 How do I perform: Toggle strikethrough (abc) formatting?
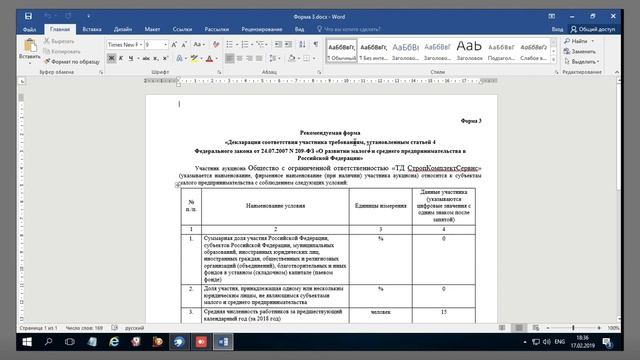tap(146, 59)
